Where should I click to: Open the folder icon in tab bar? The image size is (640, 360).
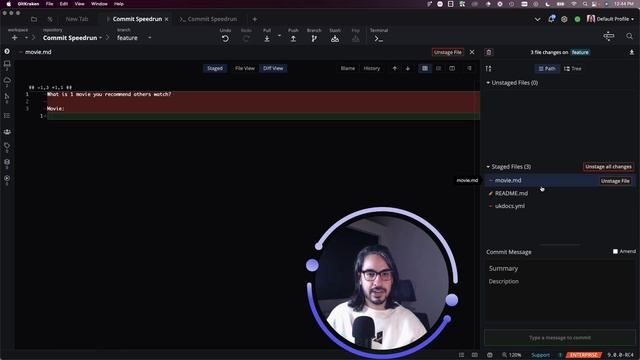(x=34, y=19)
